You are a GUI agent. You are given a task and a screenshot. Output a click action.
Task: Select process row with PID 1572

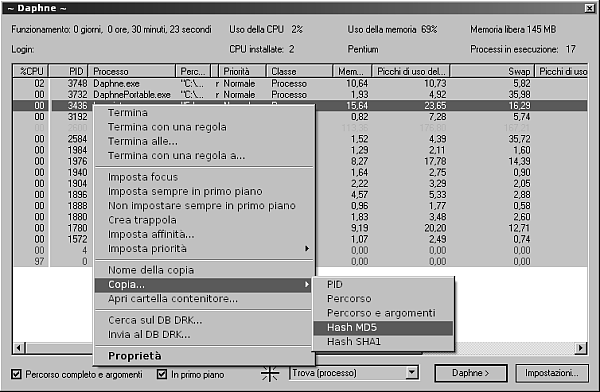(300, 239)
